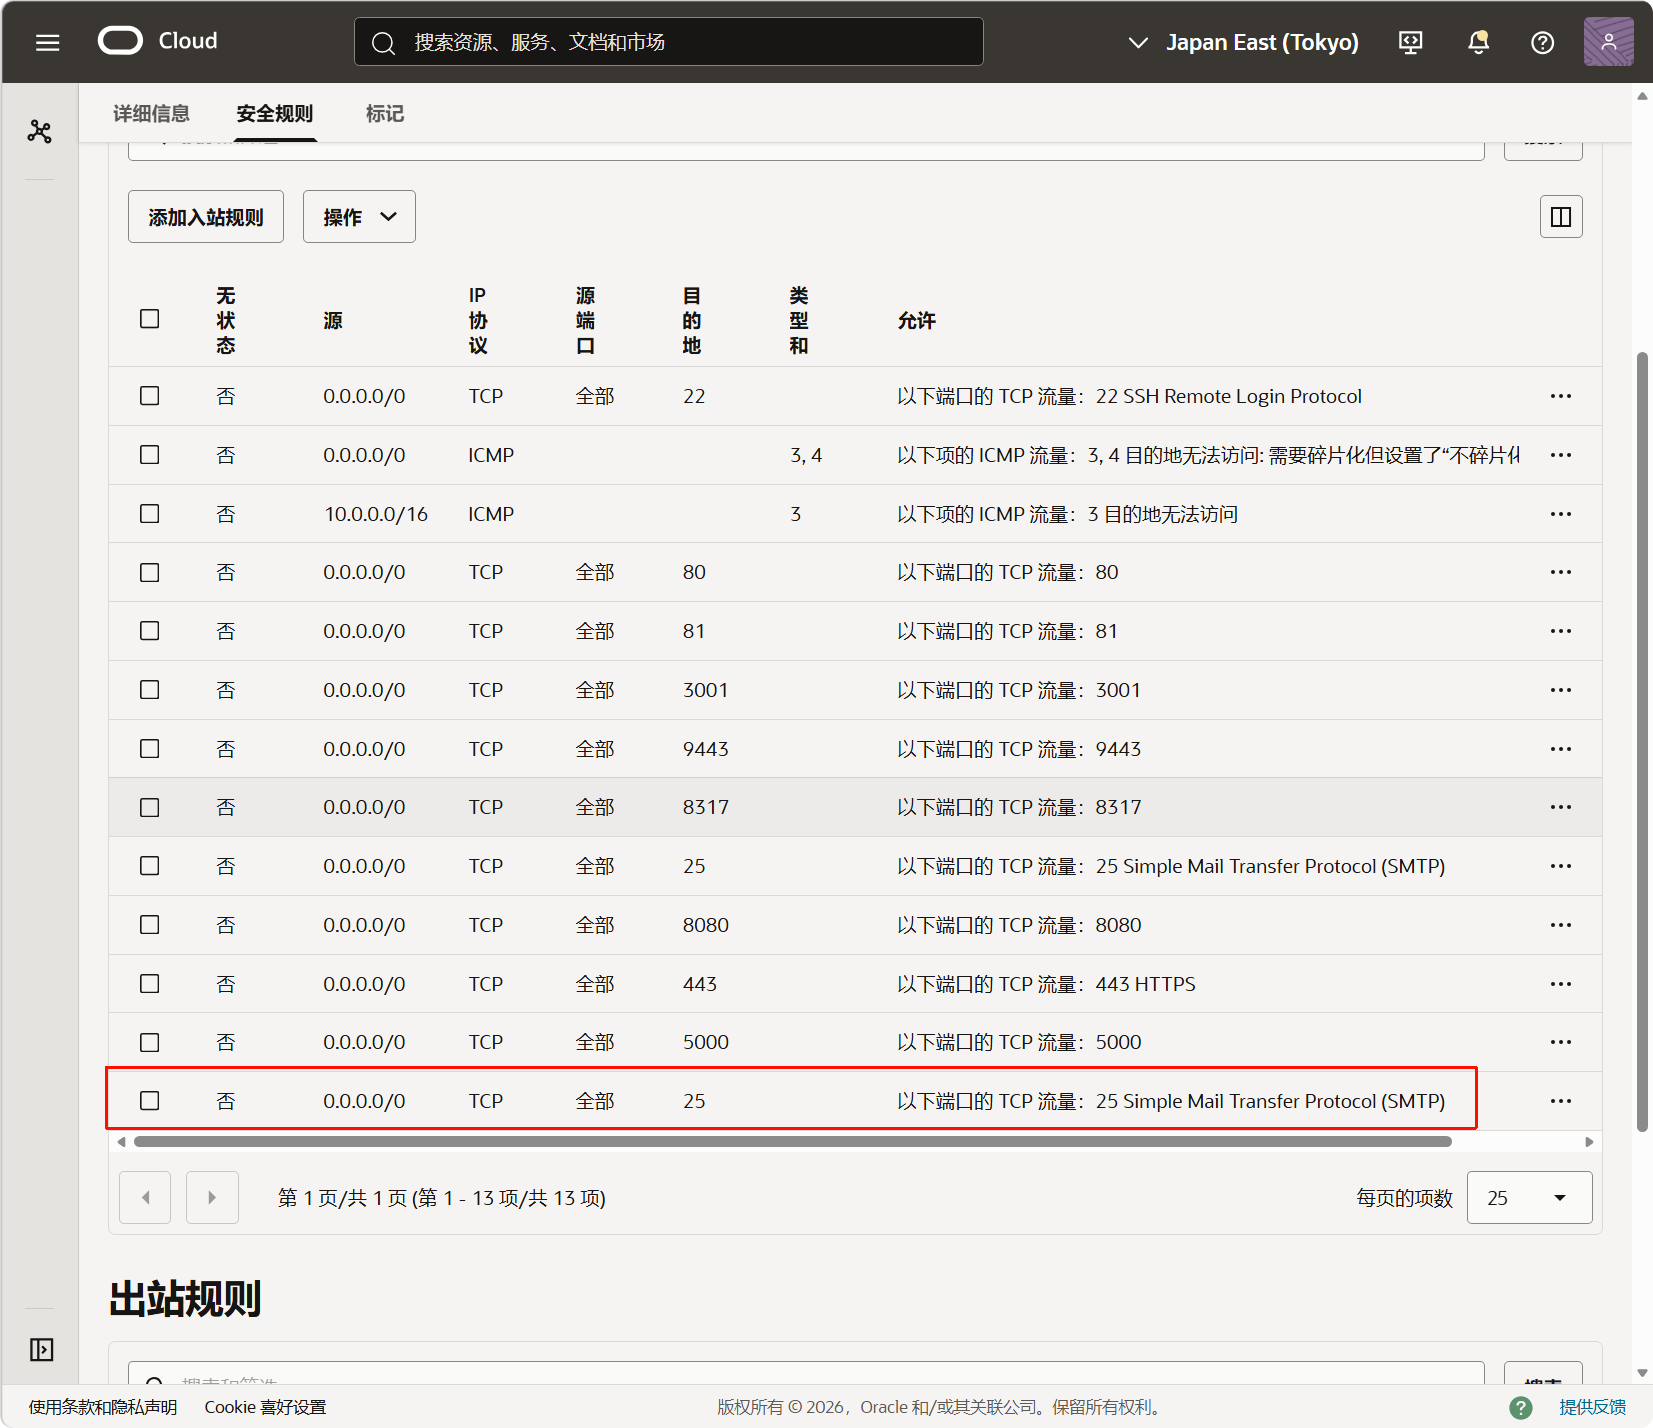Check the select-all checkbox in table header

tap(150, 319)
